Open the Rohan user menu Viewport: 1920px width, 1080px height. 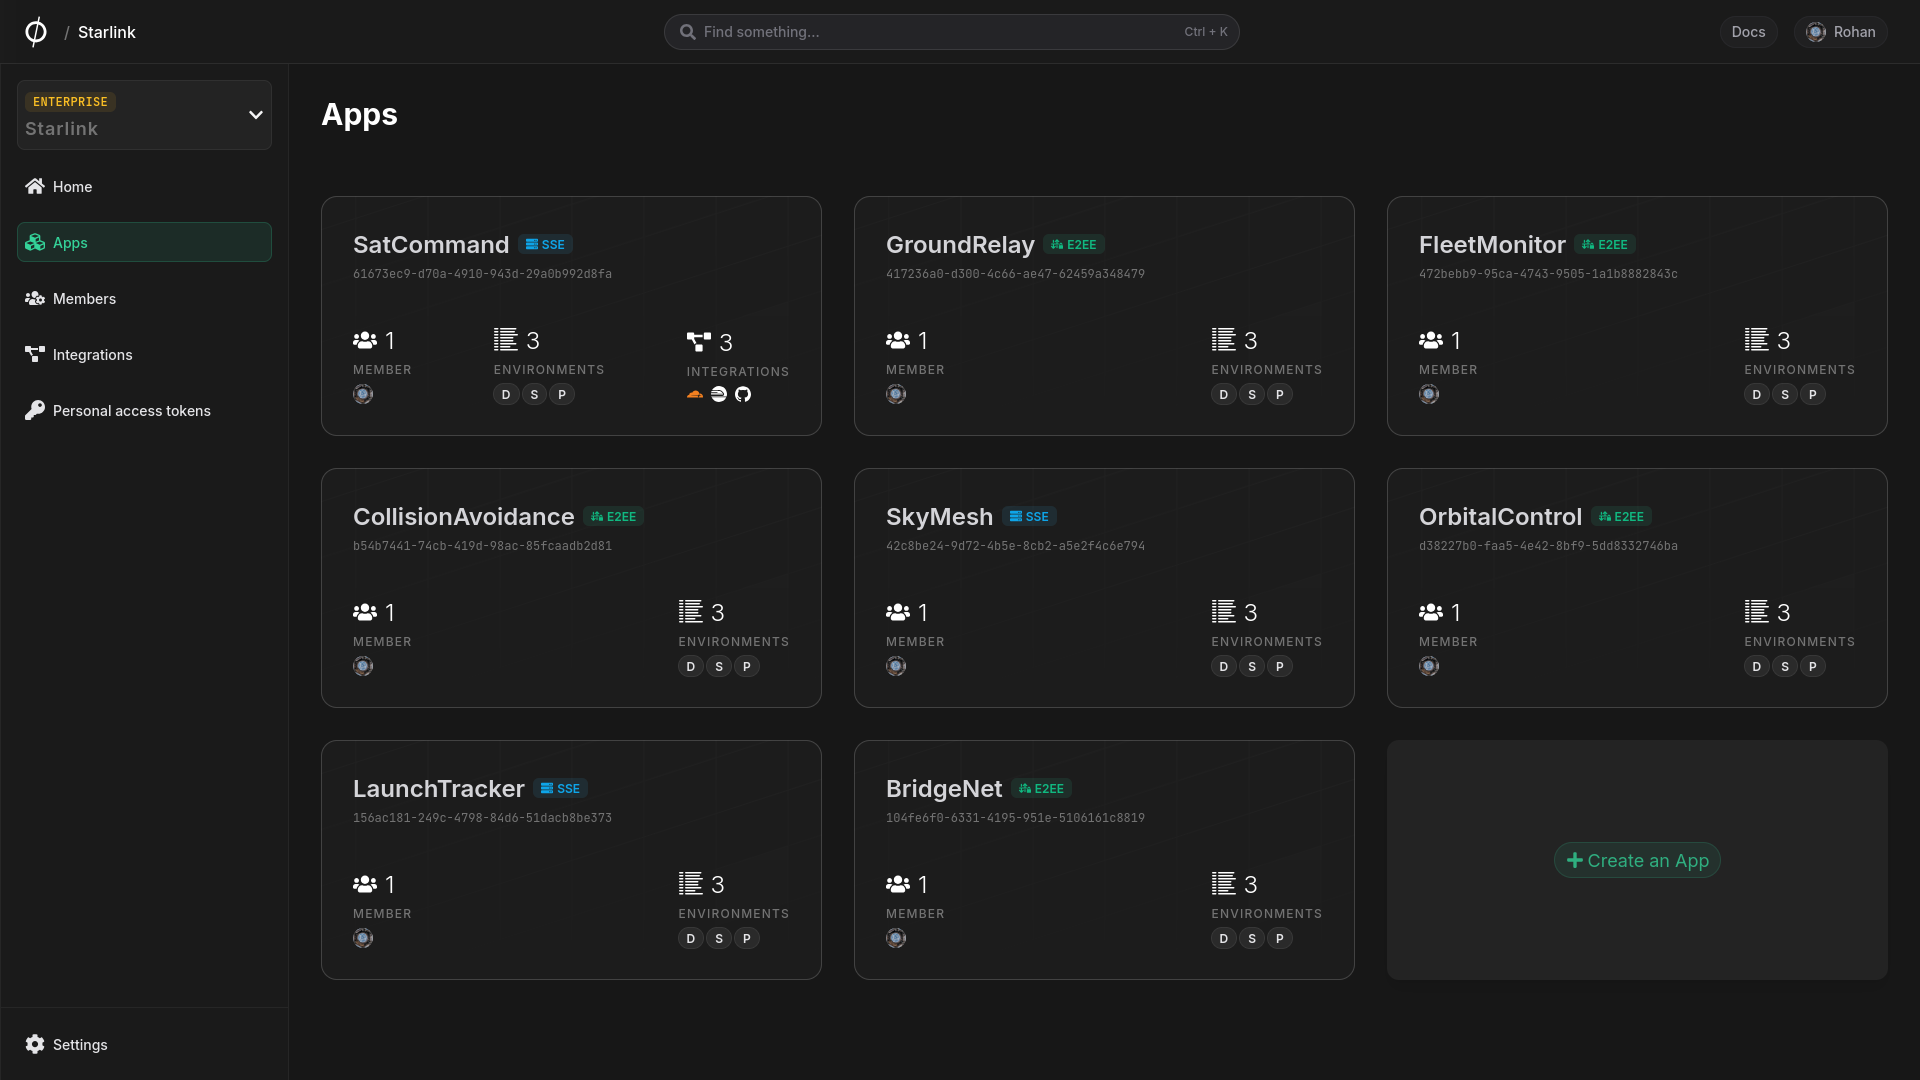tap(1840, 32)
